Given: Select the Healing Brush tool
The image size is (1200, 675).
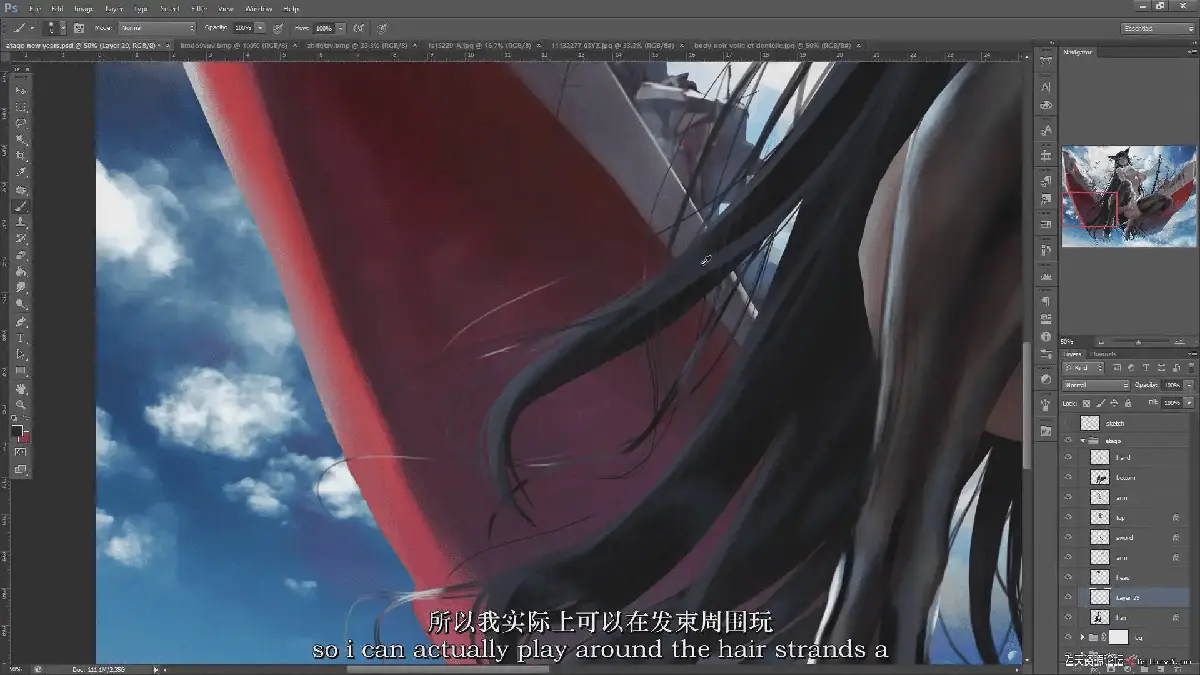Looking at the screenshot, I should (x=22, y=190).
